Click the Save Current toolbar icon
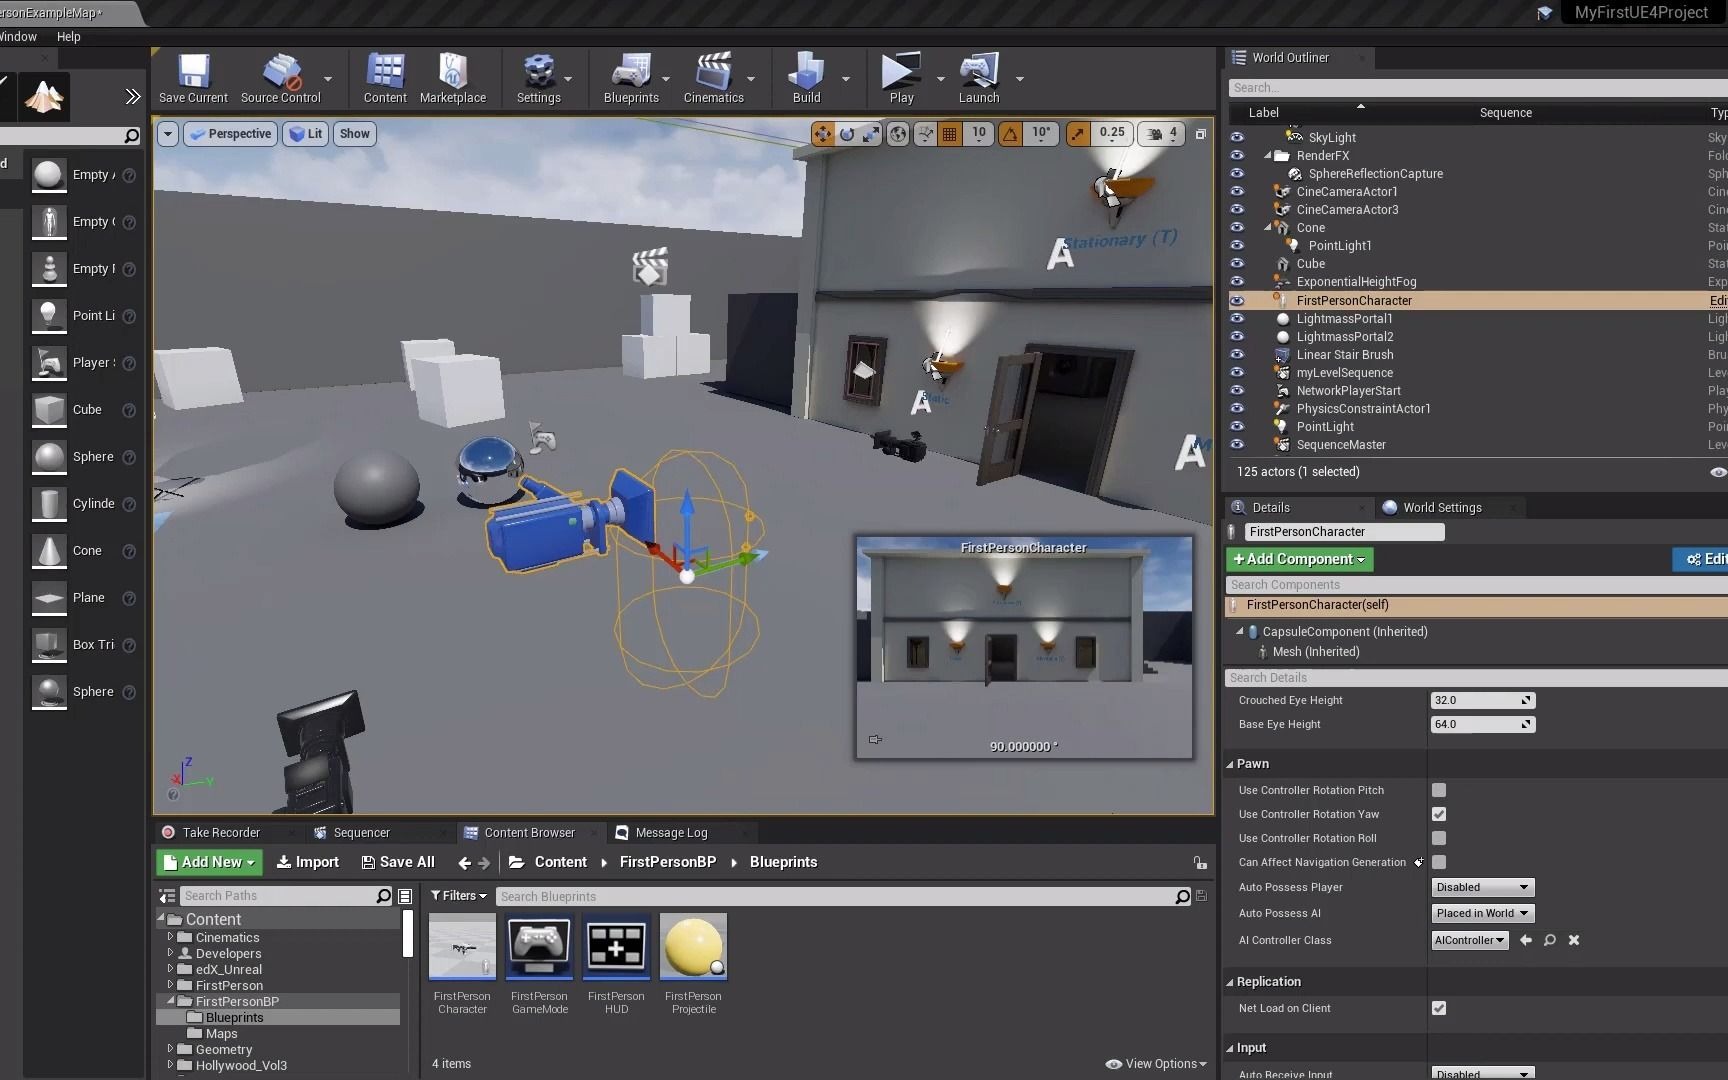Image resolution: width=1728 pixels, height=1080 pixels. (193, 78)
